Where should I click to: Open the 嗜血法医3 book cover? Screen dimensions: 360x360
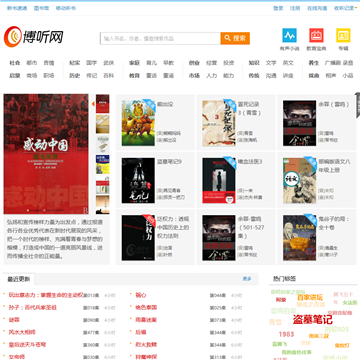click(219, 180)
